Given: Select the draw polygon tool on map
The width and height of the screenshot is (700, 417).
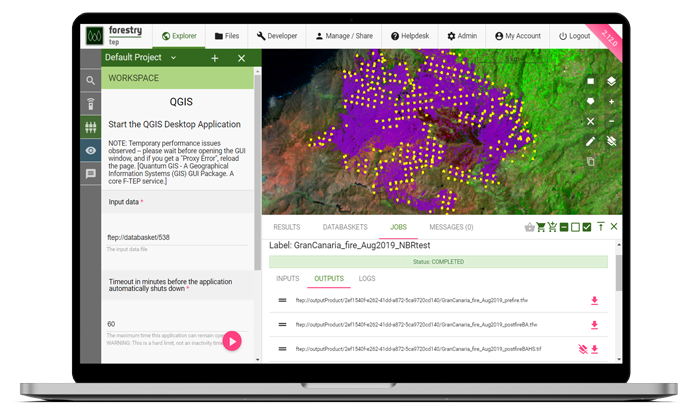Looking at the screenshot, I should [590, 101].
